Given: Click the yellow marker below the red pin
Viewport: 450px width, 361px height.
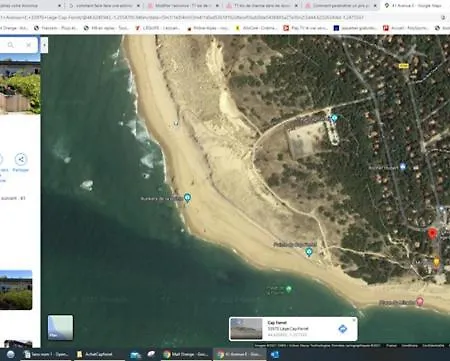Looking at the screenshot, I should click(x=436, y=262).
